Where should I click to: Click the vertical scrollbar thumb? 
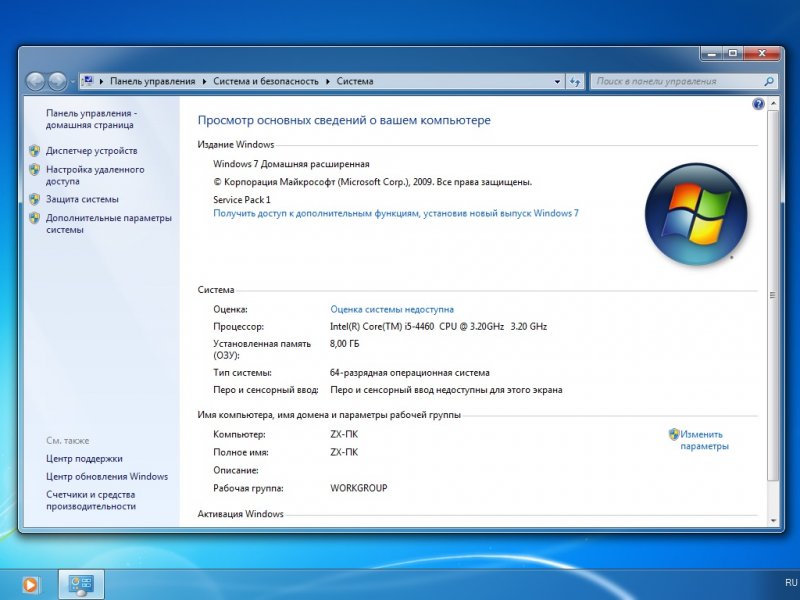click(x=773, y=295)
